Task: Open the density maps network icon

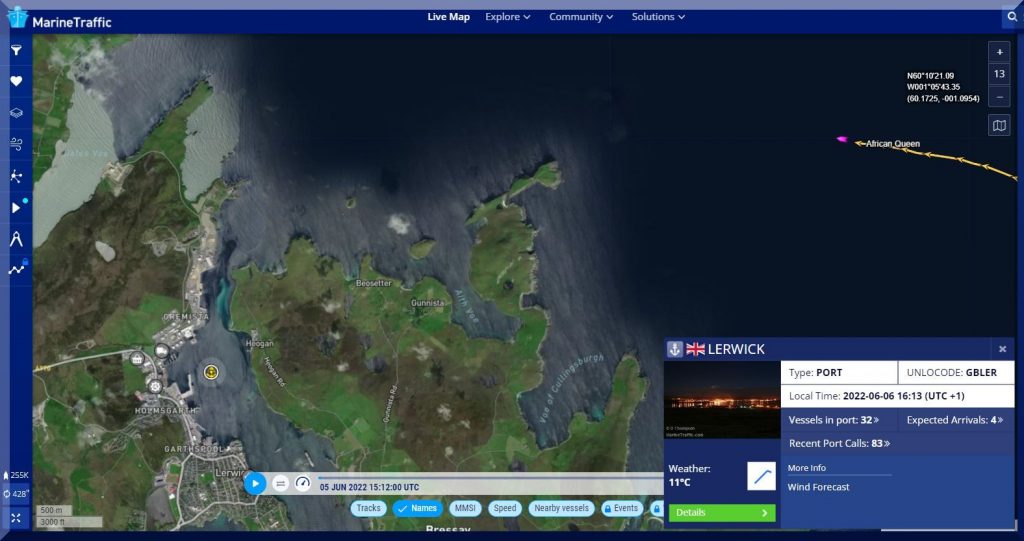Action: coord(16,176)
